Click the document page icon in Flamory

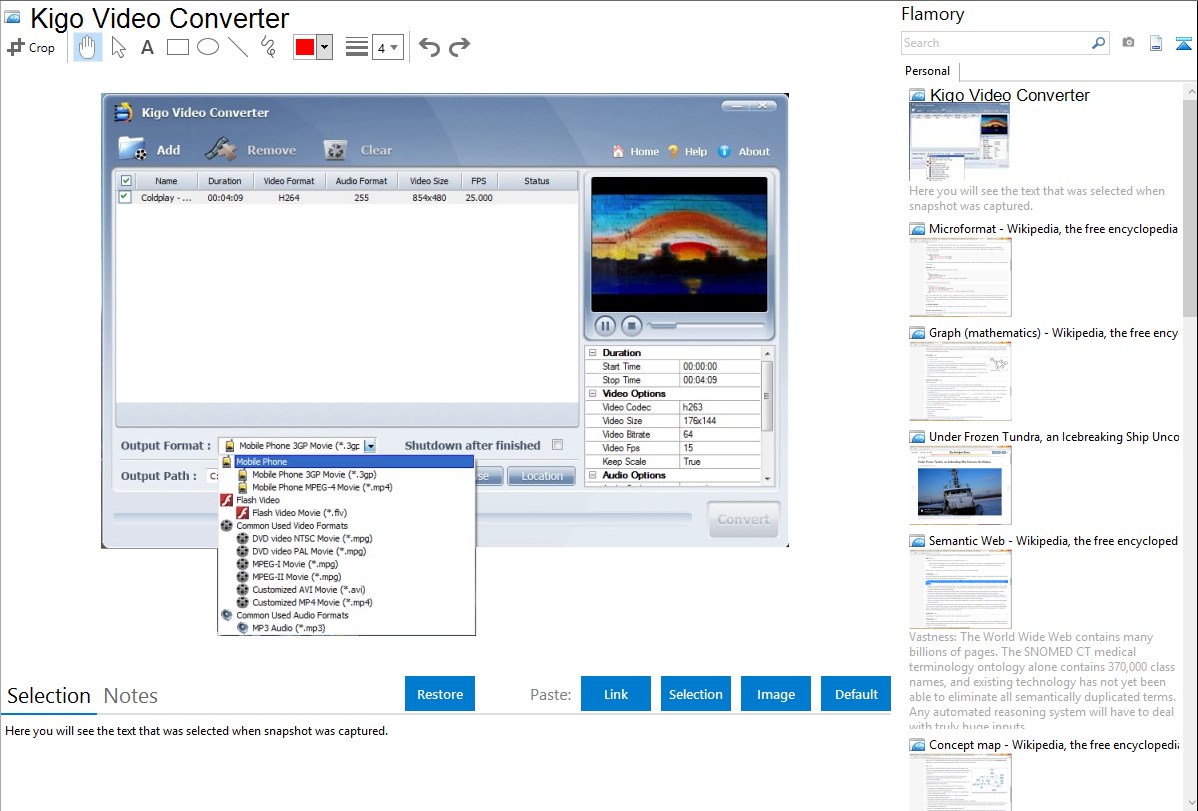point(1156,43)
